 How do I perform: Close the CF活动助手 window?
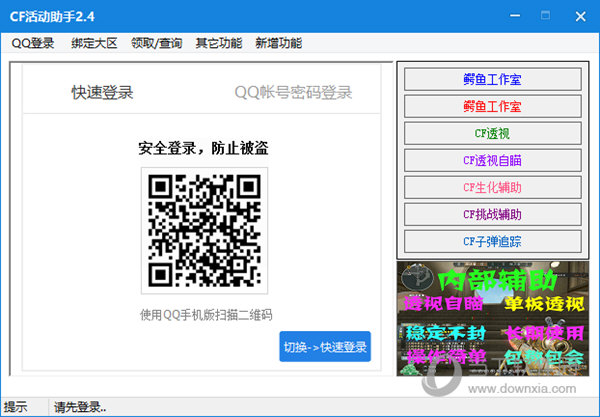pos(580,16)
